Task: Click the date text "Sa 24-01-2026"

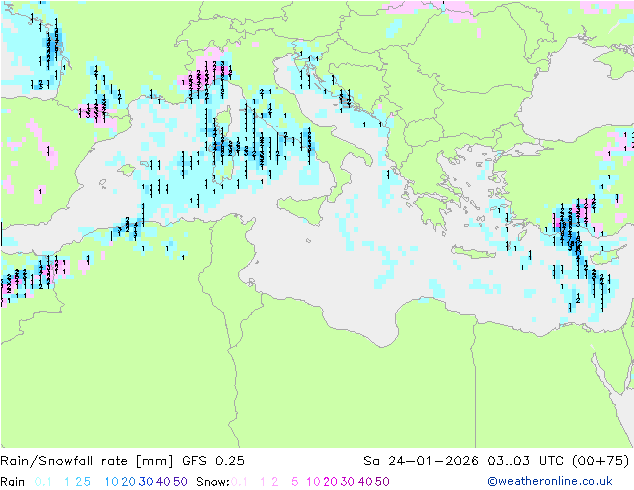Action: pyautogui.click(x=421, y=461)
